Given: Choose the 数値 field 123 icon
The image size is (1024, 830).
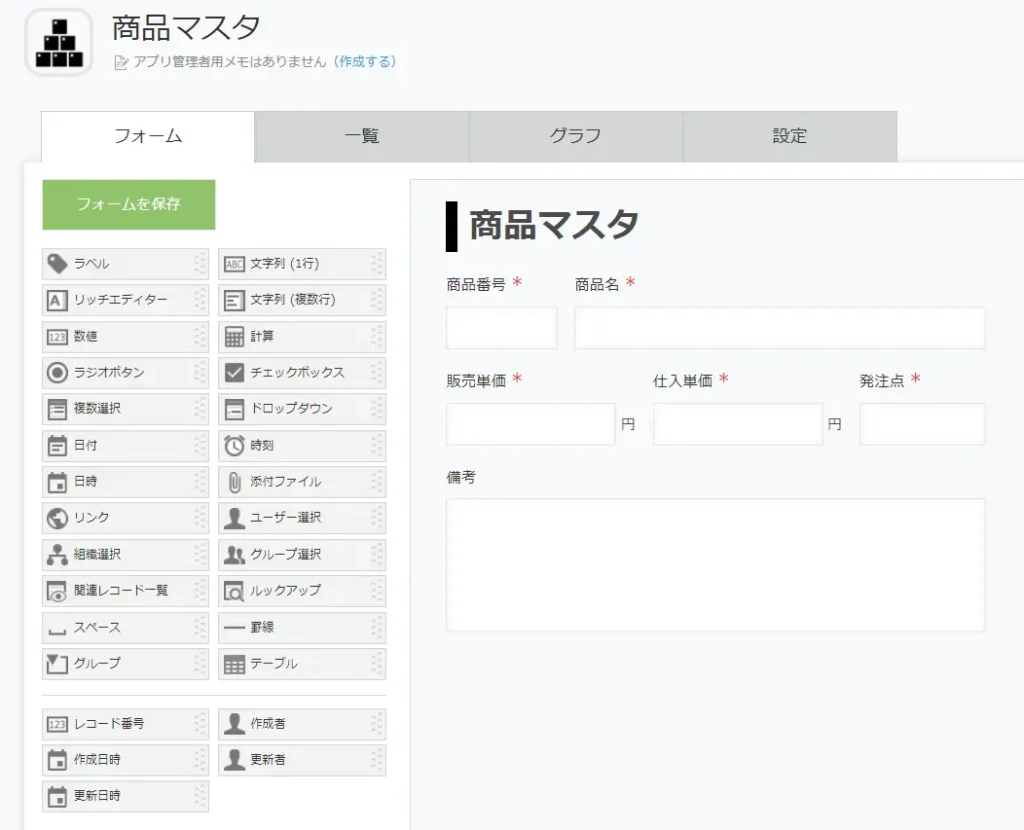Looking at the screenshot, I should click(x=57, y=337).
